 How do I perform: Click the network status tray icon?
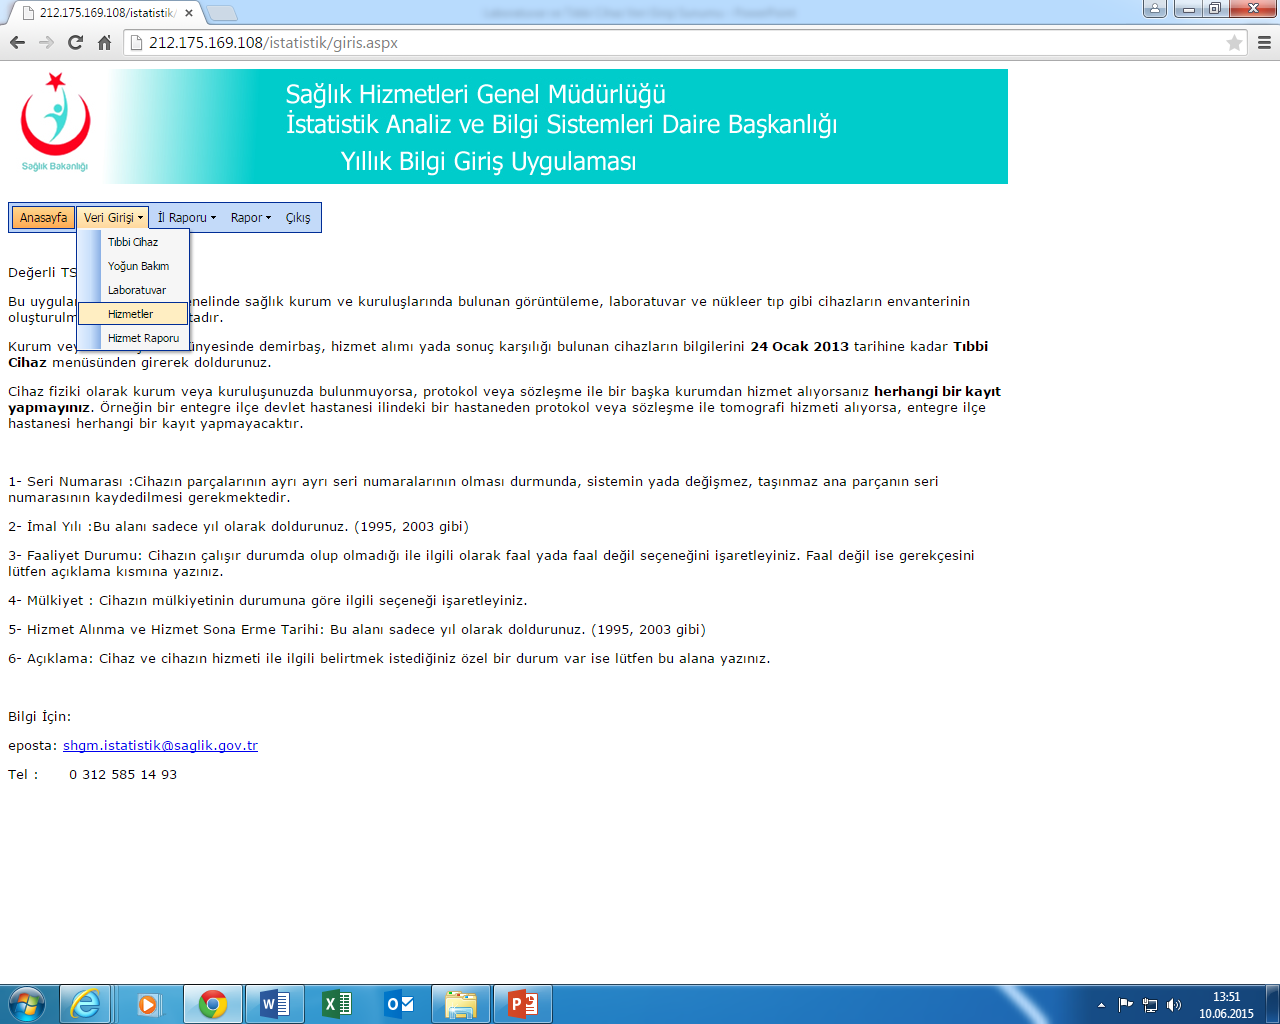(1150, 1005)
